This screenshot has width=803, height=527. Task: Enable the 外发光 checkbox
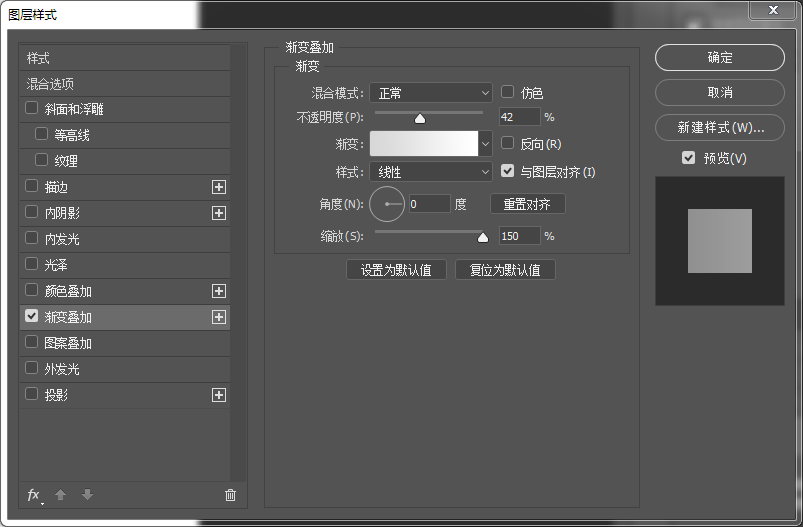[x=31, y=368]
